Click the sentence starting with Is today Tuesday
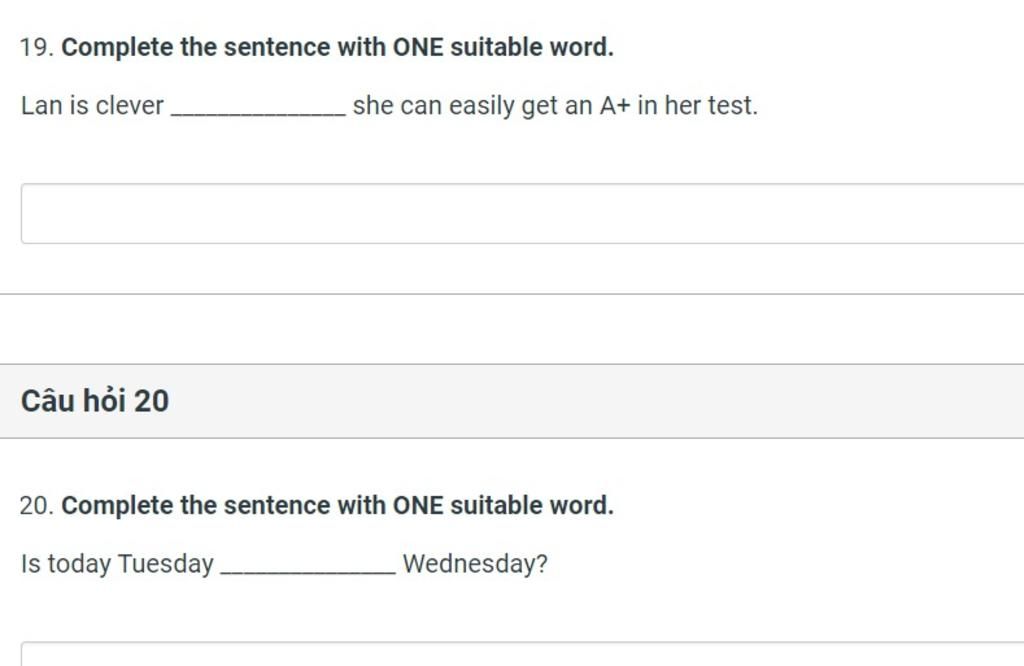 (285, 563)
